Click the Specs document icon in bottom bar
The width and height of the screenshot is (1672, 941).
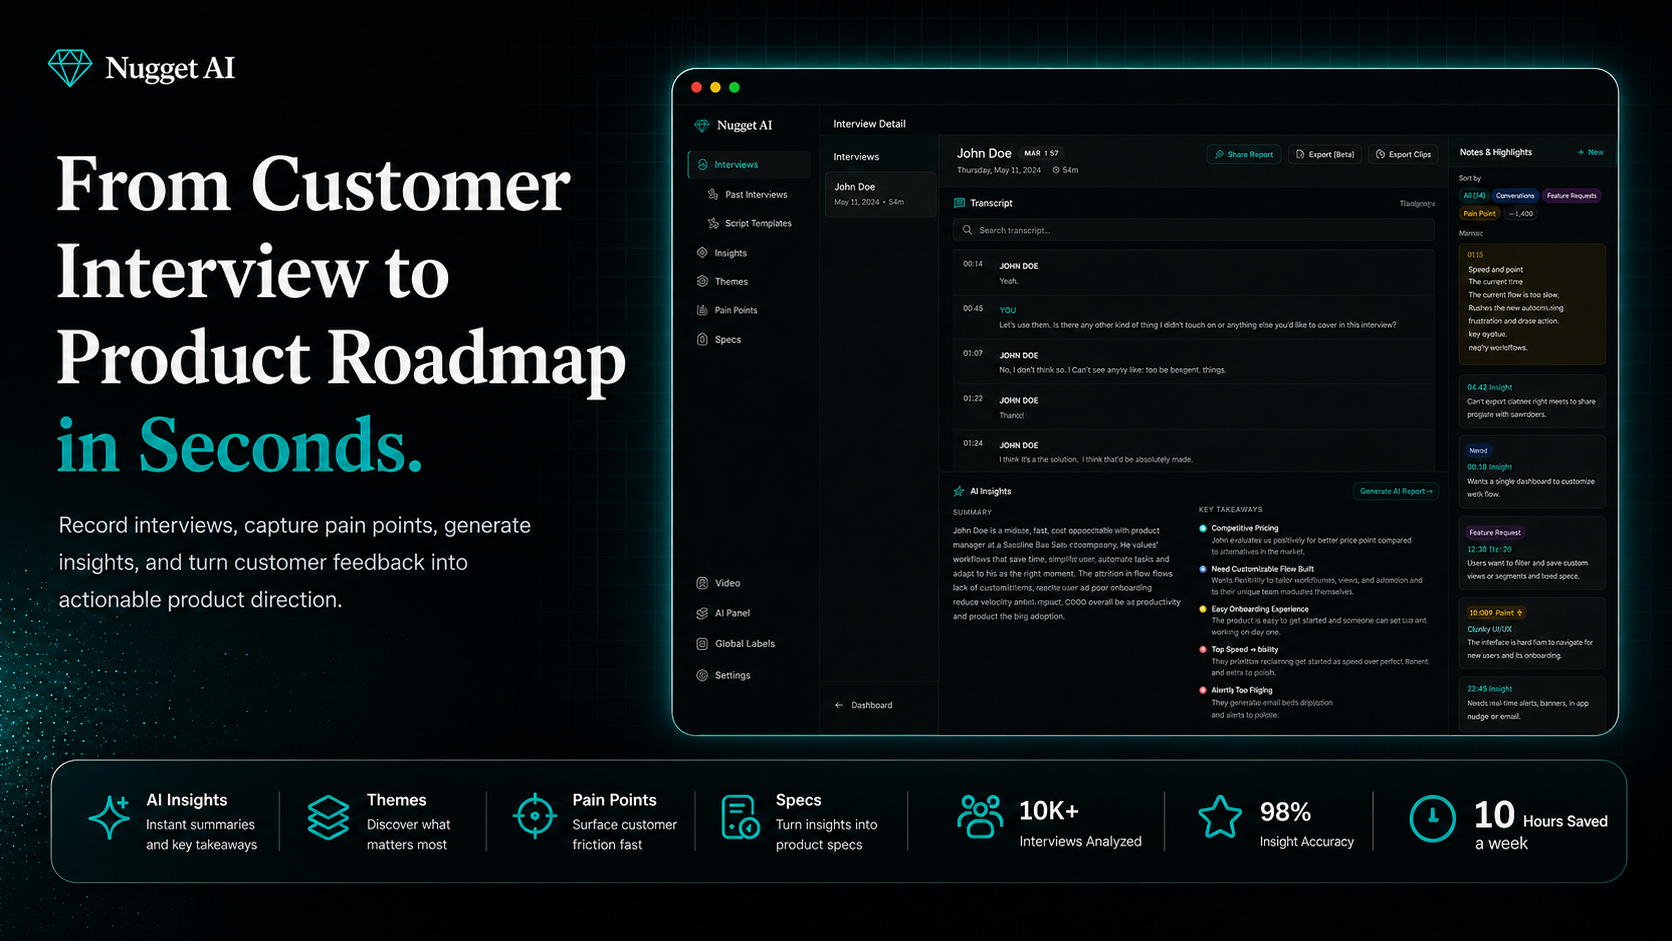pos(740,817)
